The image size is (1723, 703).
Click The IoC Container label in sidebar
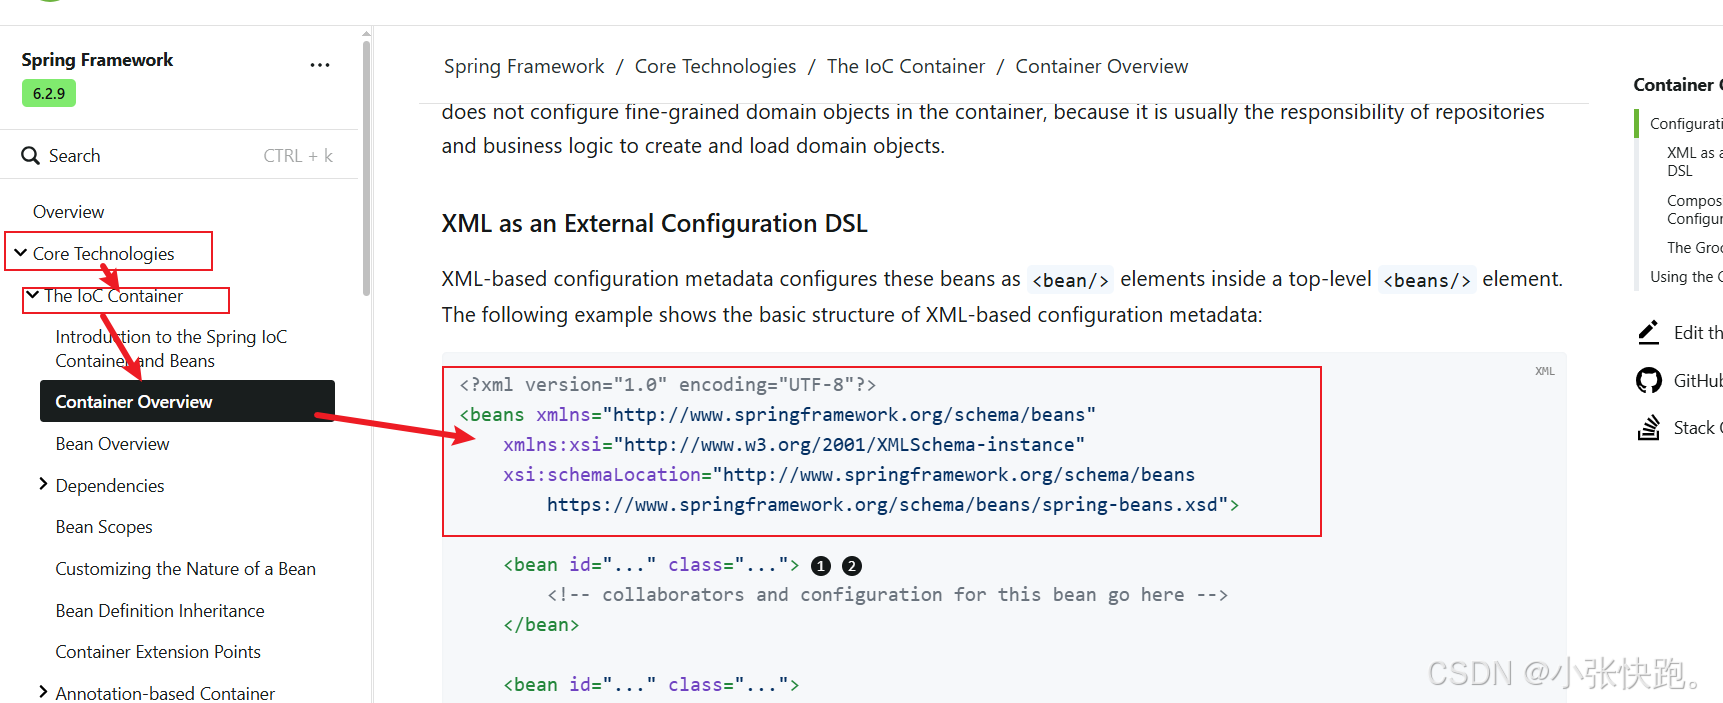114,296
